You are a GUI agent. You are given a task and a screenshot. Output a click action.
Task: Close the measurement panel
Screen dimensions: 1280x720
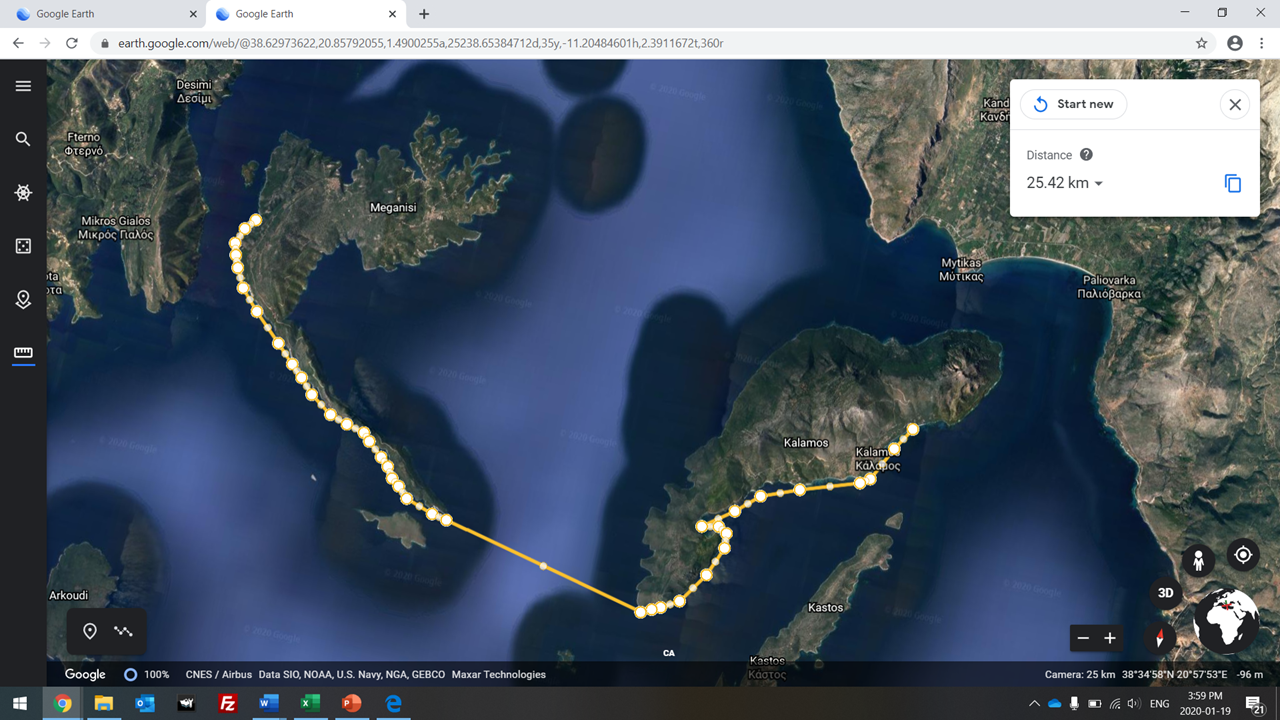click(x=1235, y=104)
